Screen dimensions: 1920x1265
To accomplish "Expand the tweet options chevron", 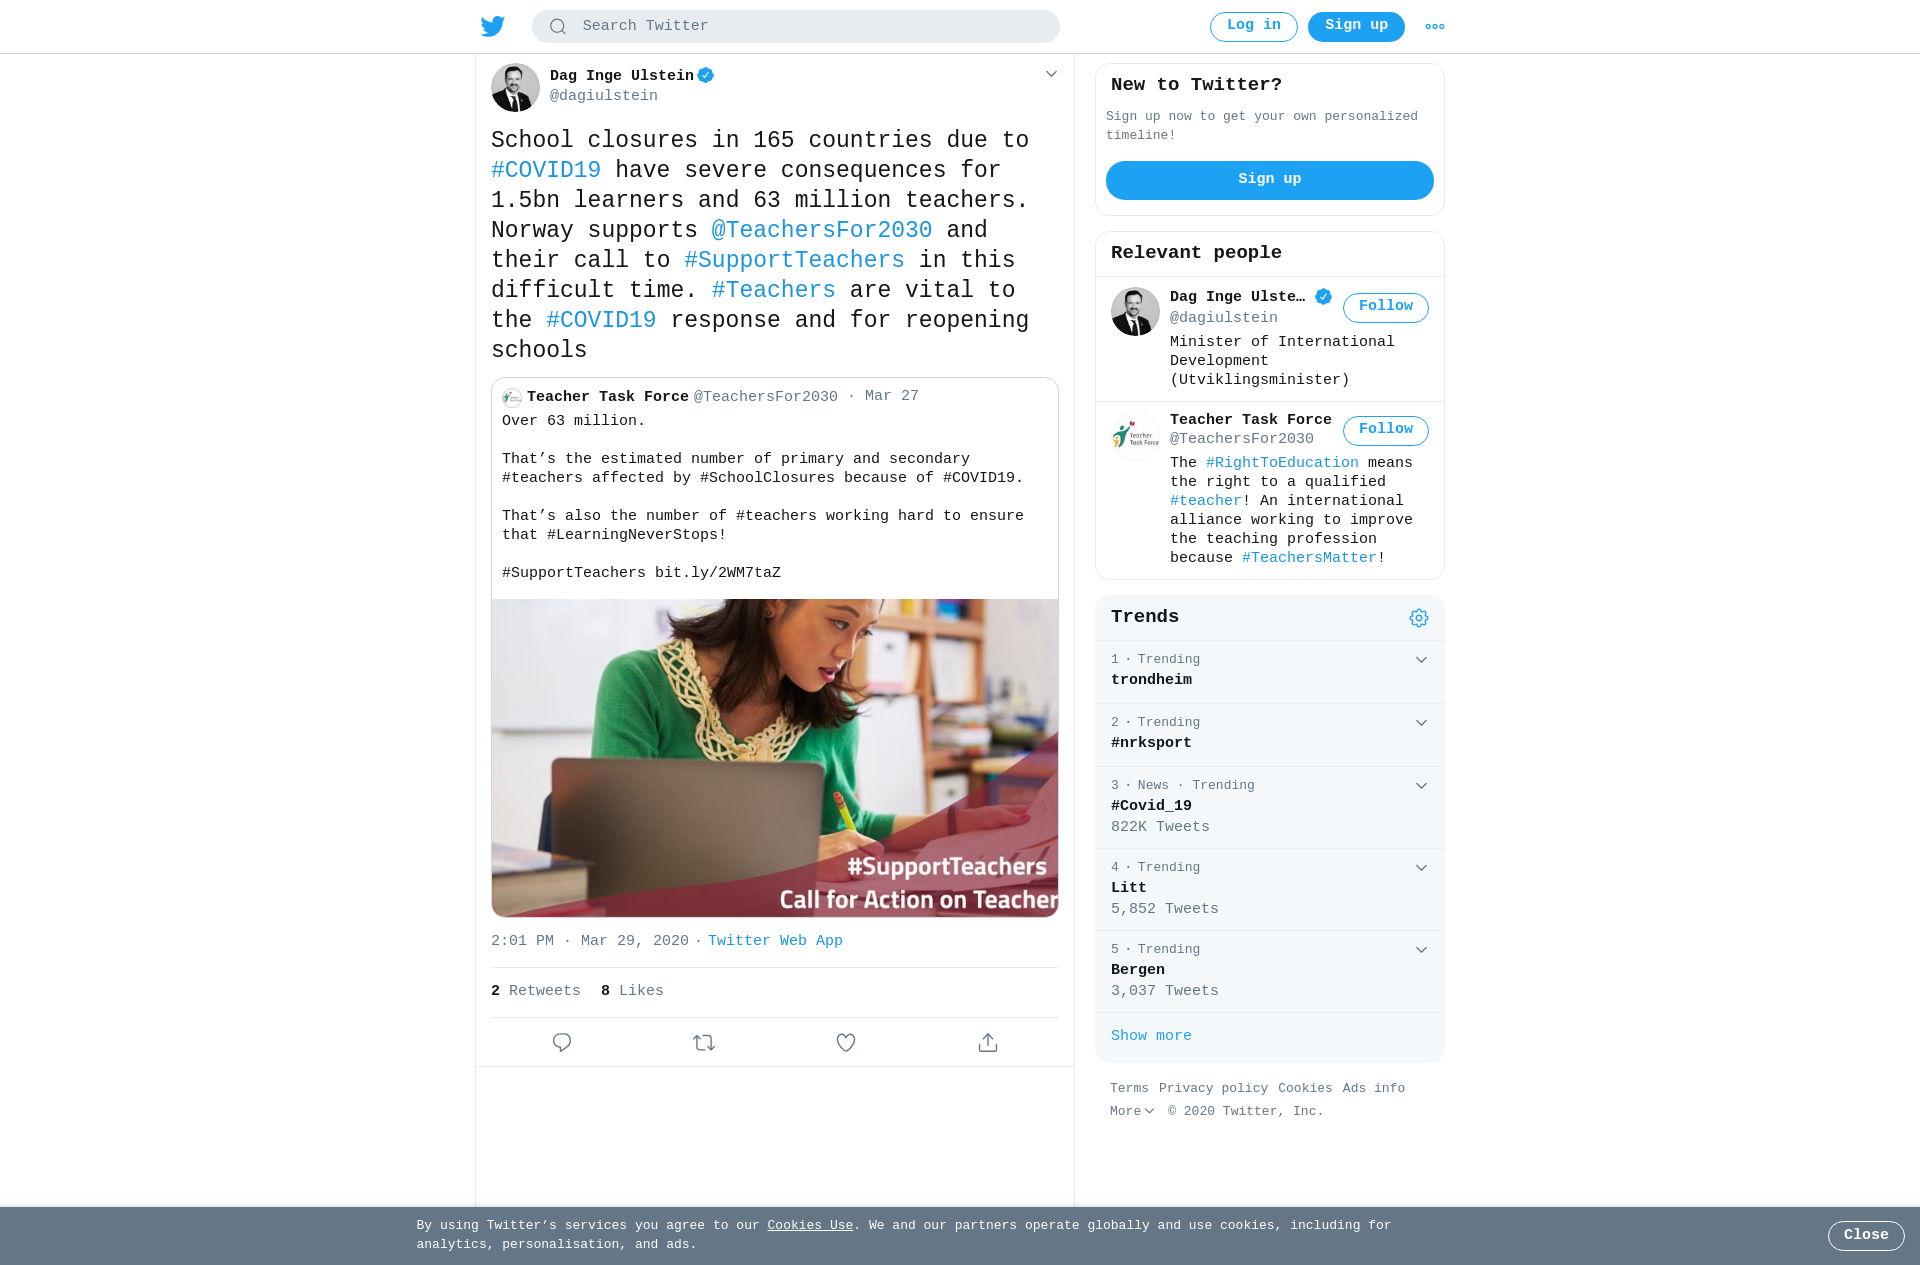I will [1051, 74].
